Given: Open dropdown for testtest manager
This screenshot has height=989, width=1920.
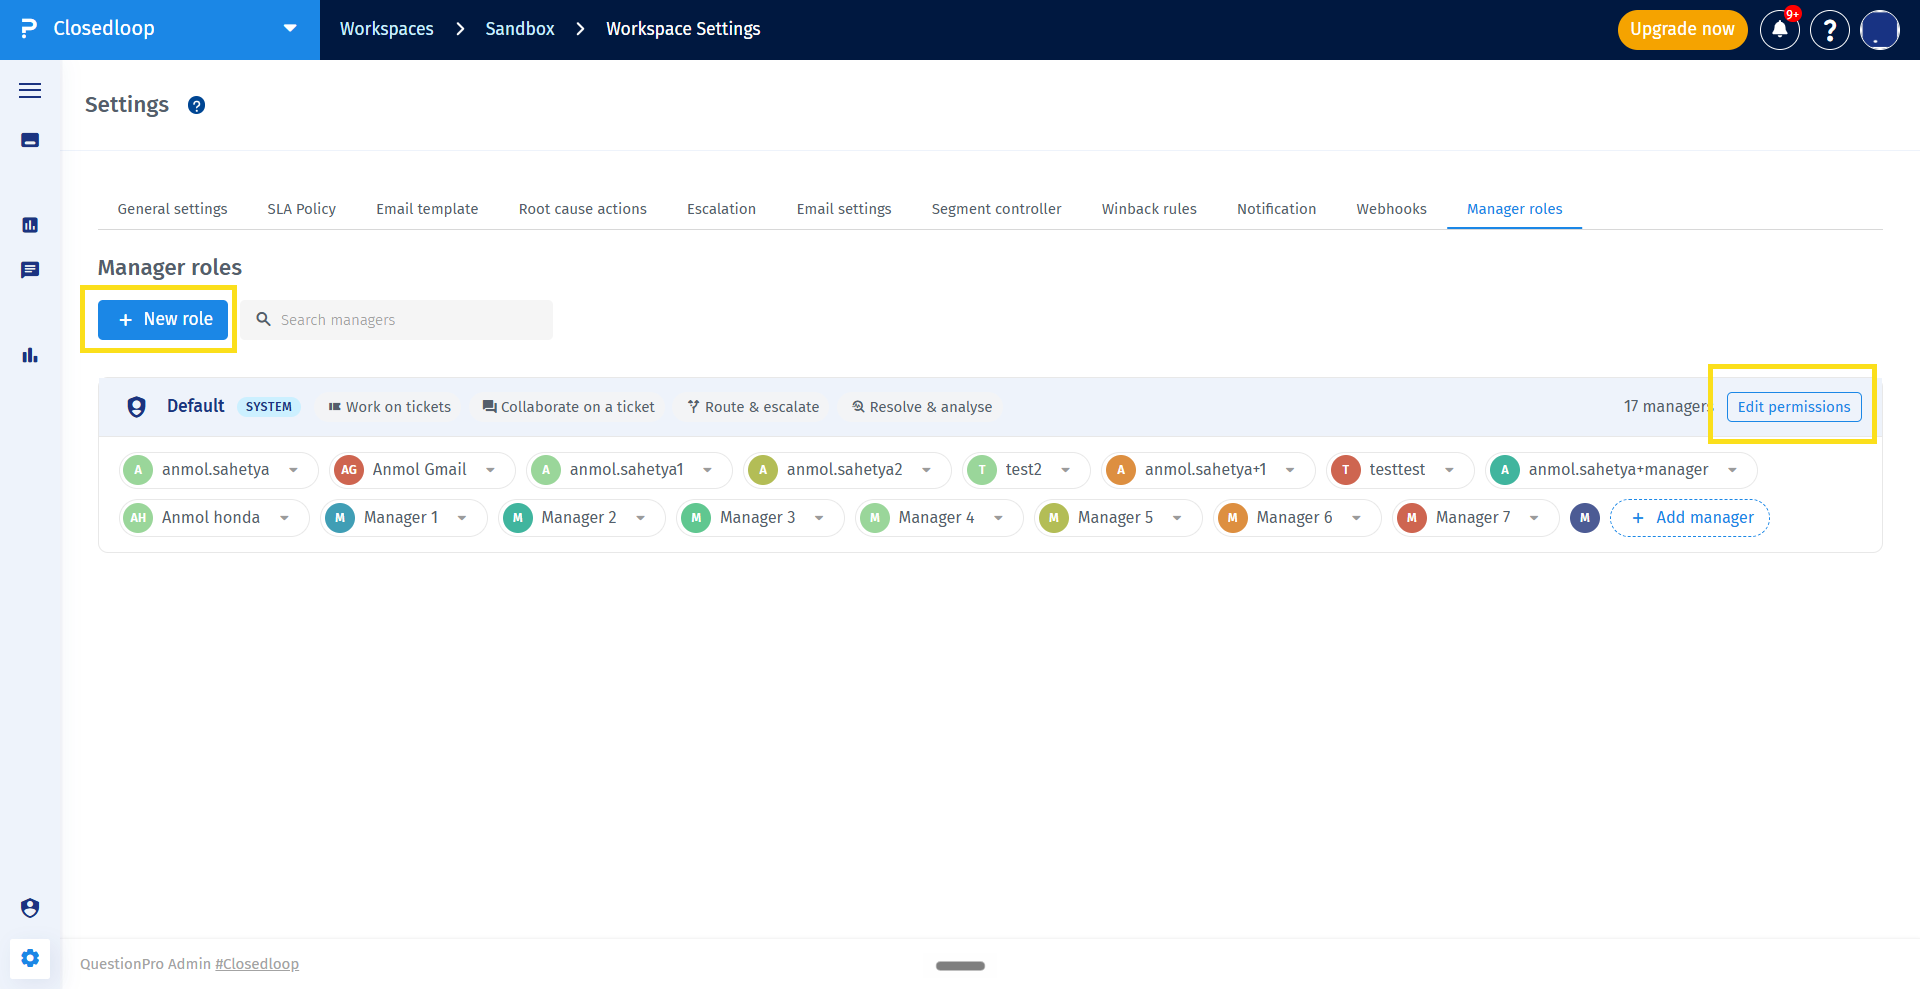Looking at the screenshot, I should pos(1449,470).
